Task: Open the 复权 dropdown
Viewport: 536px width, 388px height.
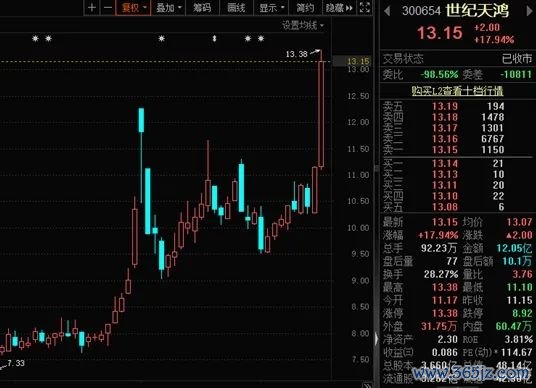Action: (134, 8)
